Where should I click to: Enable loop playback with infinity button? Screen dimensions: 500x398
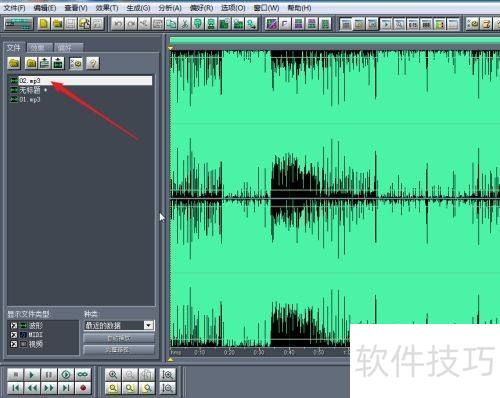pyautogui.click(x=83, y=375)
